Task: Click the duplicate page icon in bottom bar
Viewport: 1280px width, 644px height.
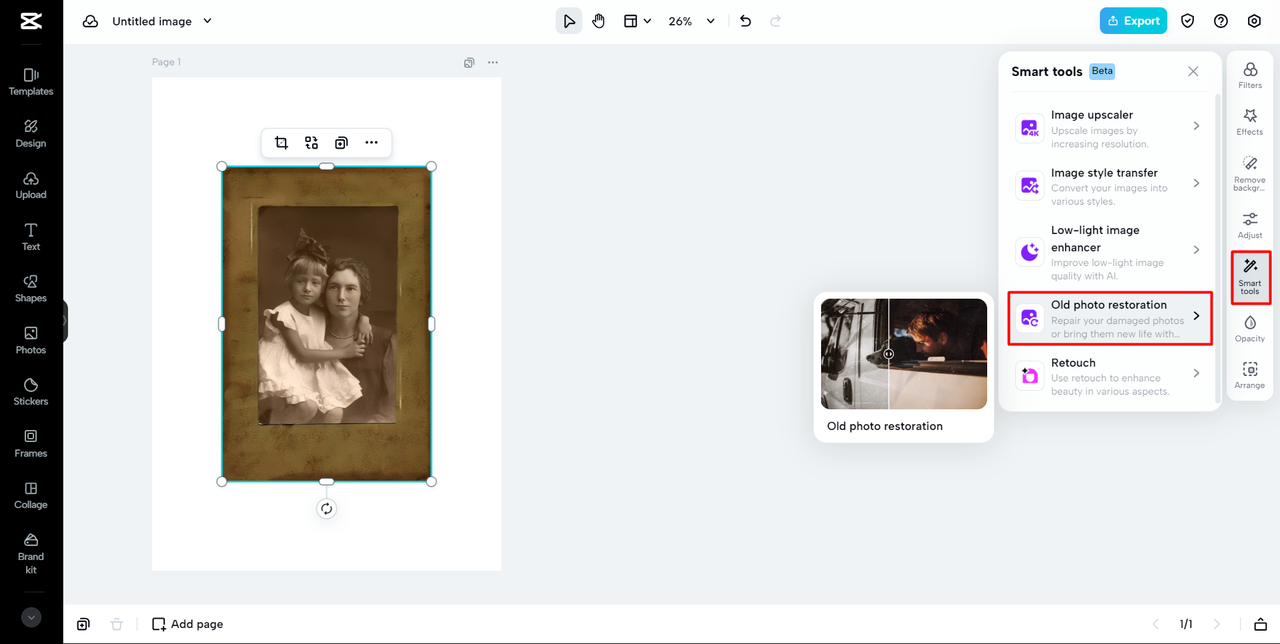Action: point(83,624)
